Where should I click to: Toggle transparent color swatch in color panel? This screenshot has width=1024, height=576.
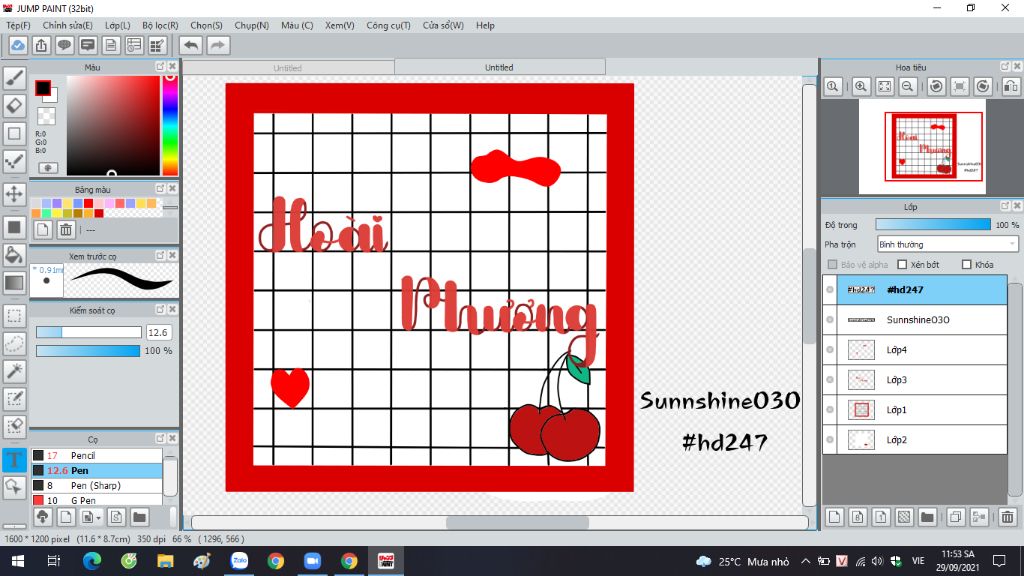pos(46,116)
